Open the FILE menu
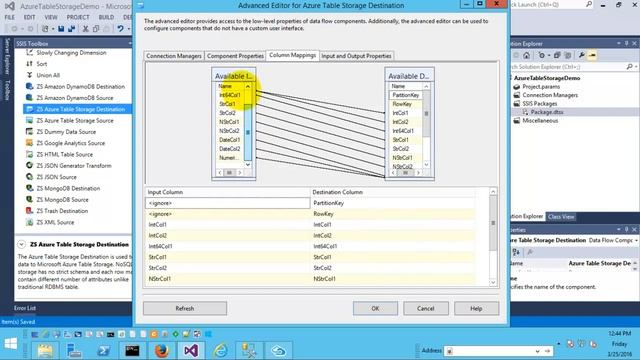The width and height of the screenshot is (640, 360). pos(9,18)
